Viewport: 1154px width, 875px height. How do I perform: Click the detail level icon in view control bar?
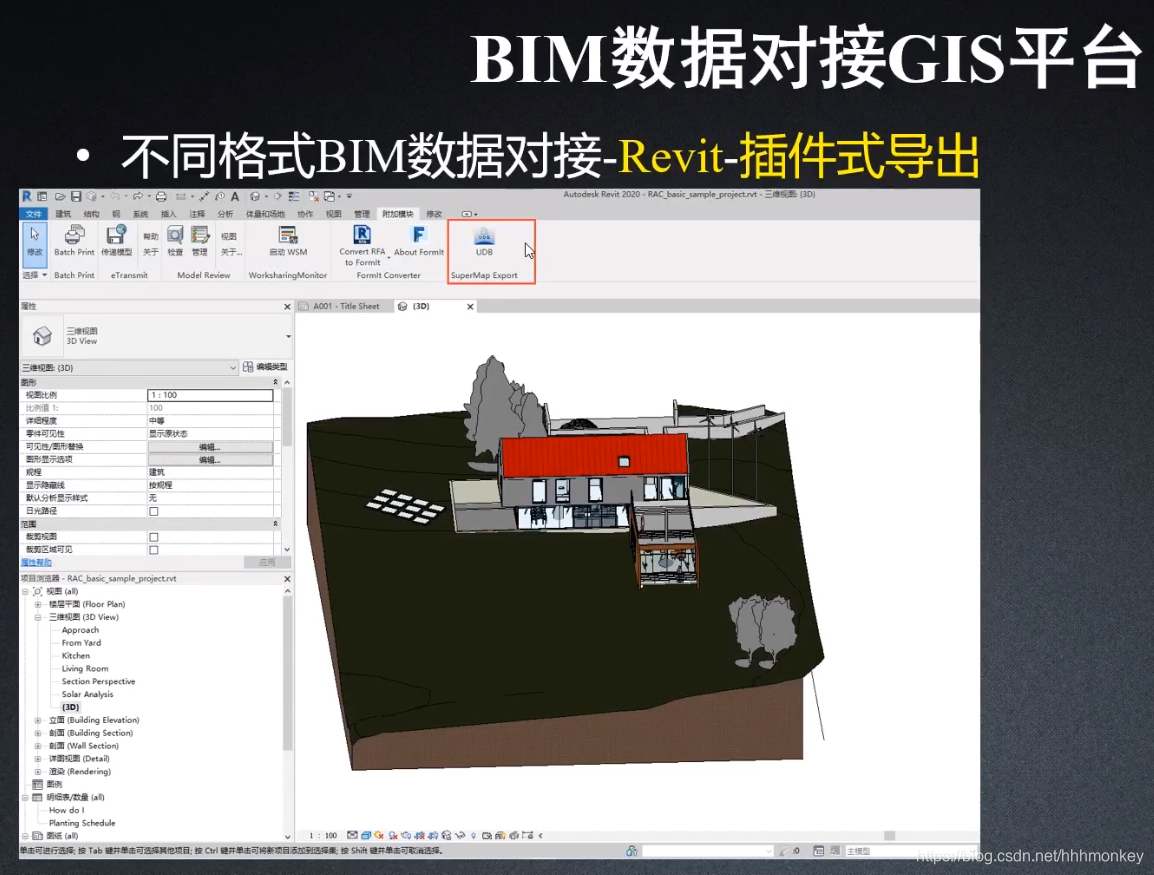[353, 835]
